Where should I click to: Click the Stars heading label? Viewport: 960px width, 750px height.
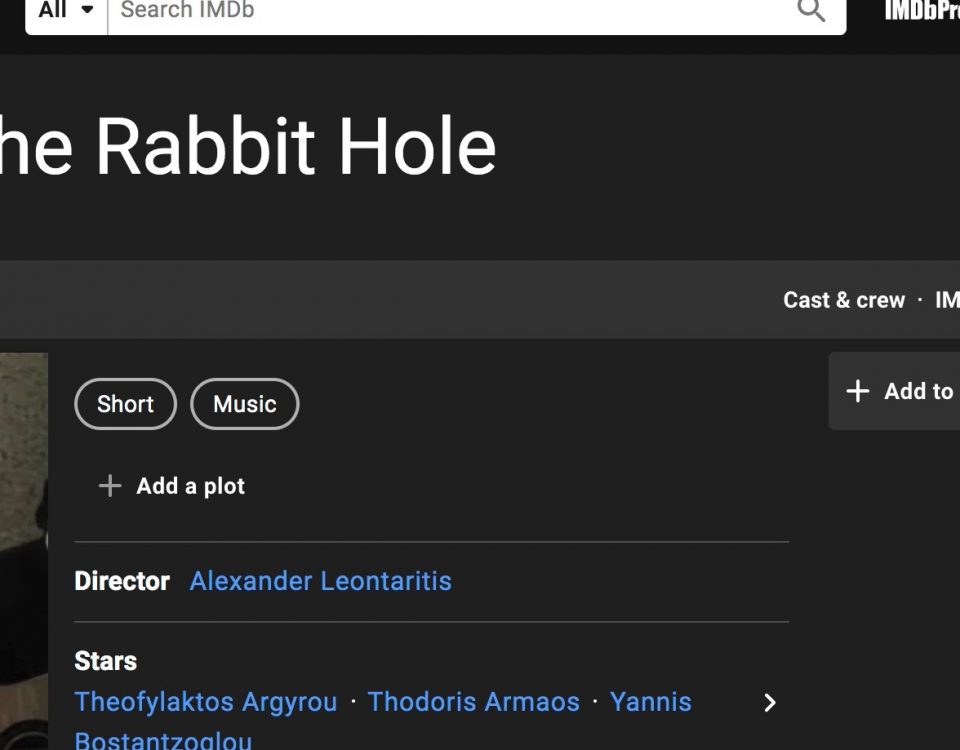coord(105,661)
